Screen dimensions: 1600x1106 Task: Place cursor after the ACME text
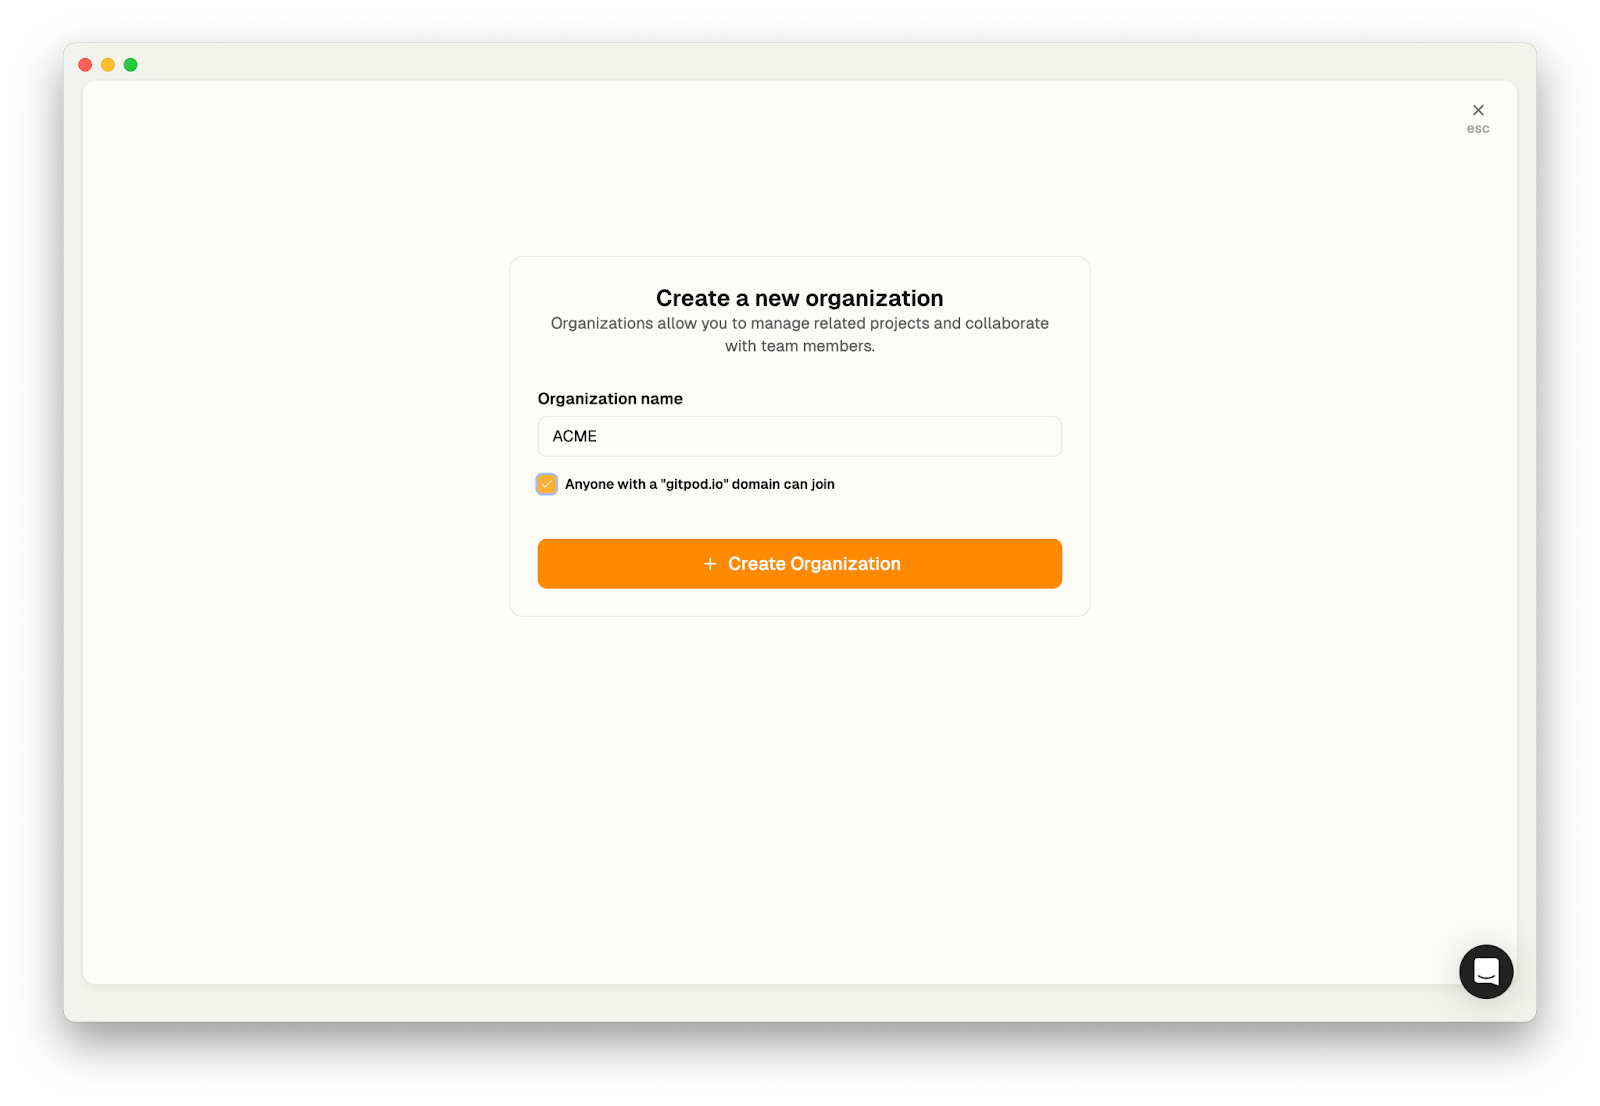click(x=598, y=436)
